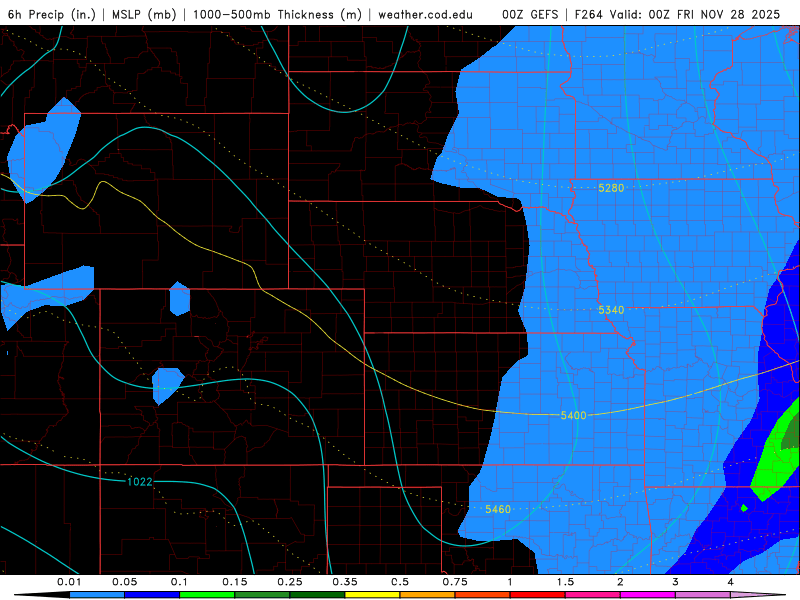Click the 5280 thickness contour label
The image size is (800, 600).
coord(611,188)
